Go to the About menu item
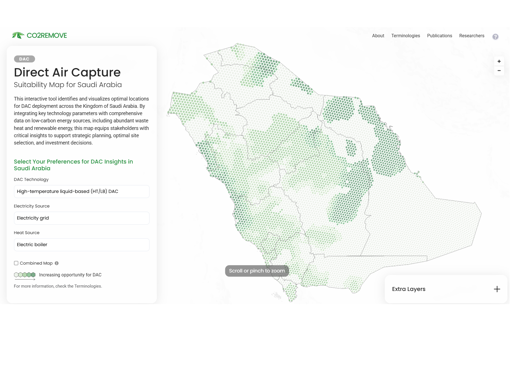This screenshot has height=380, width=519. tap(378, 36)
